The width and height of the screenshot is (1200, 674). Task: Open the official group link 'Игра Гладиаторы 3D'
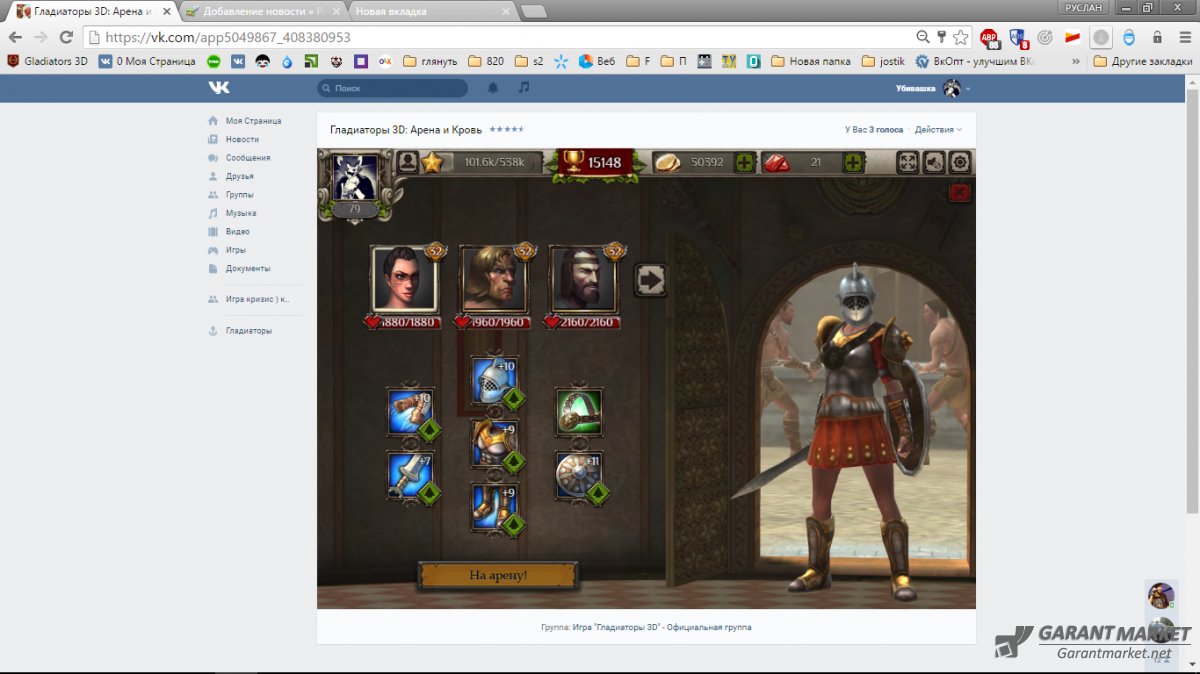(662, 627)
